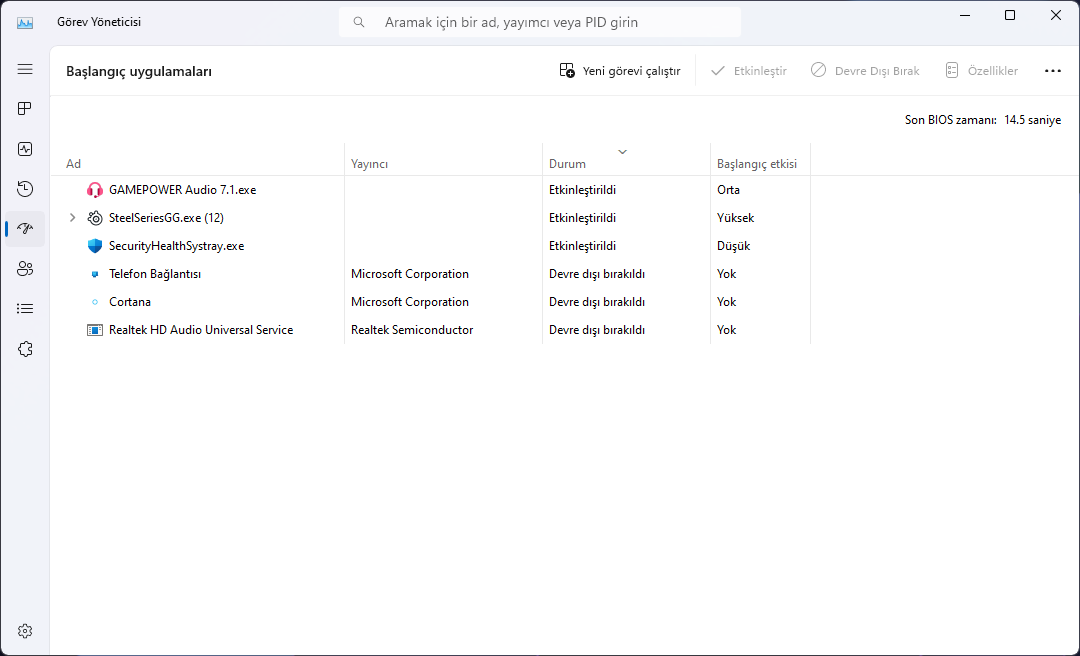Open the Details list sidebar icon
Image resolution: width=1080 pixels, height=656 pixels.
(25, 308)
